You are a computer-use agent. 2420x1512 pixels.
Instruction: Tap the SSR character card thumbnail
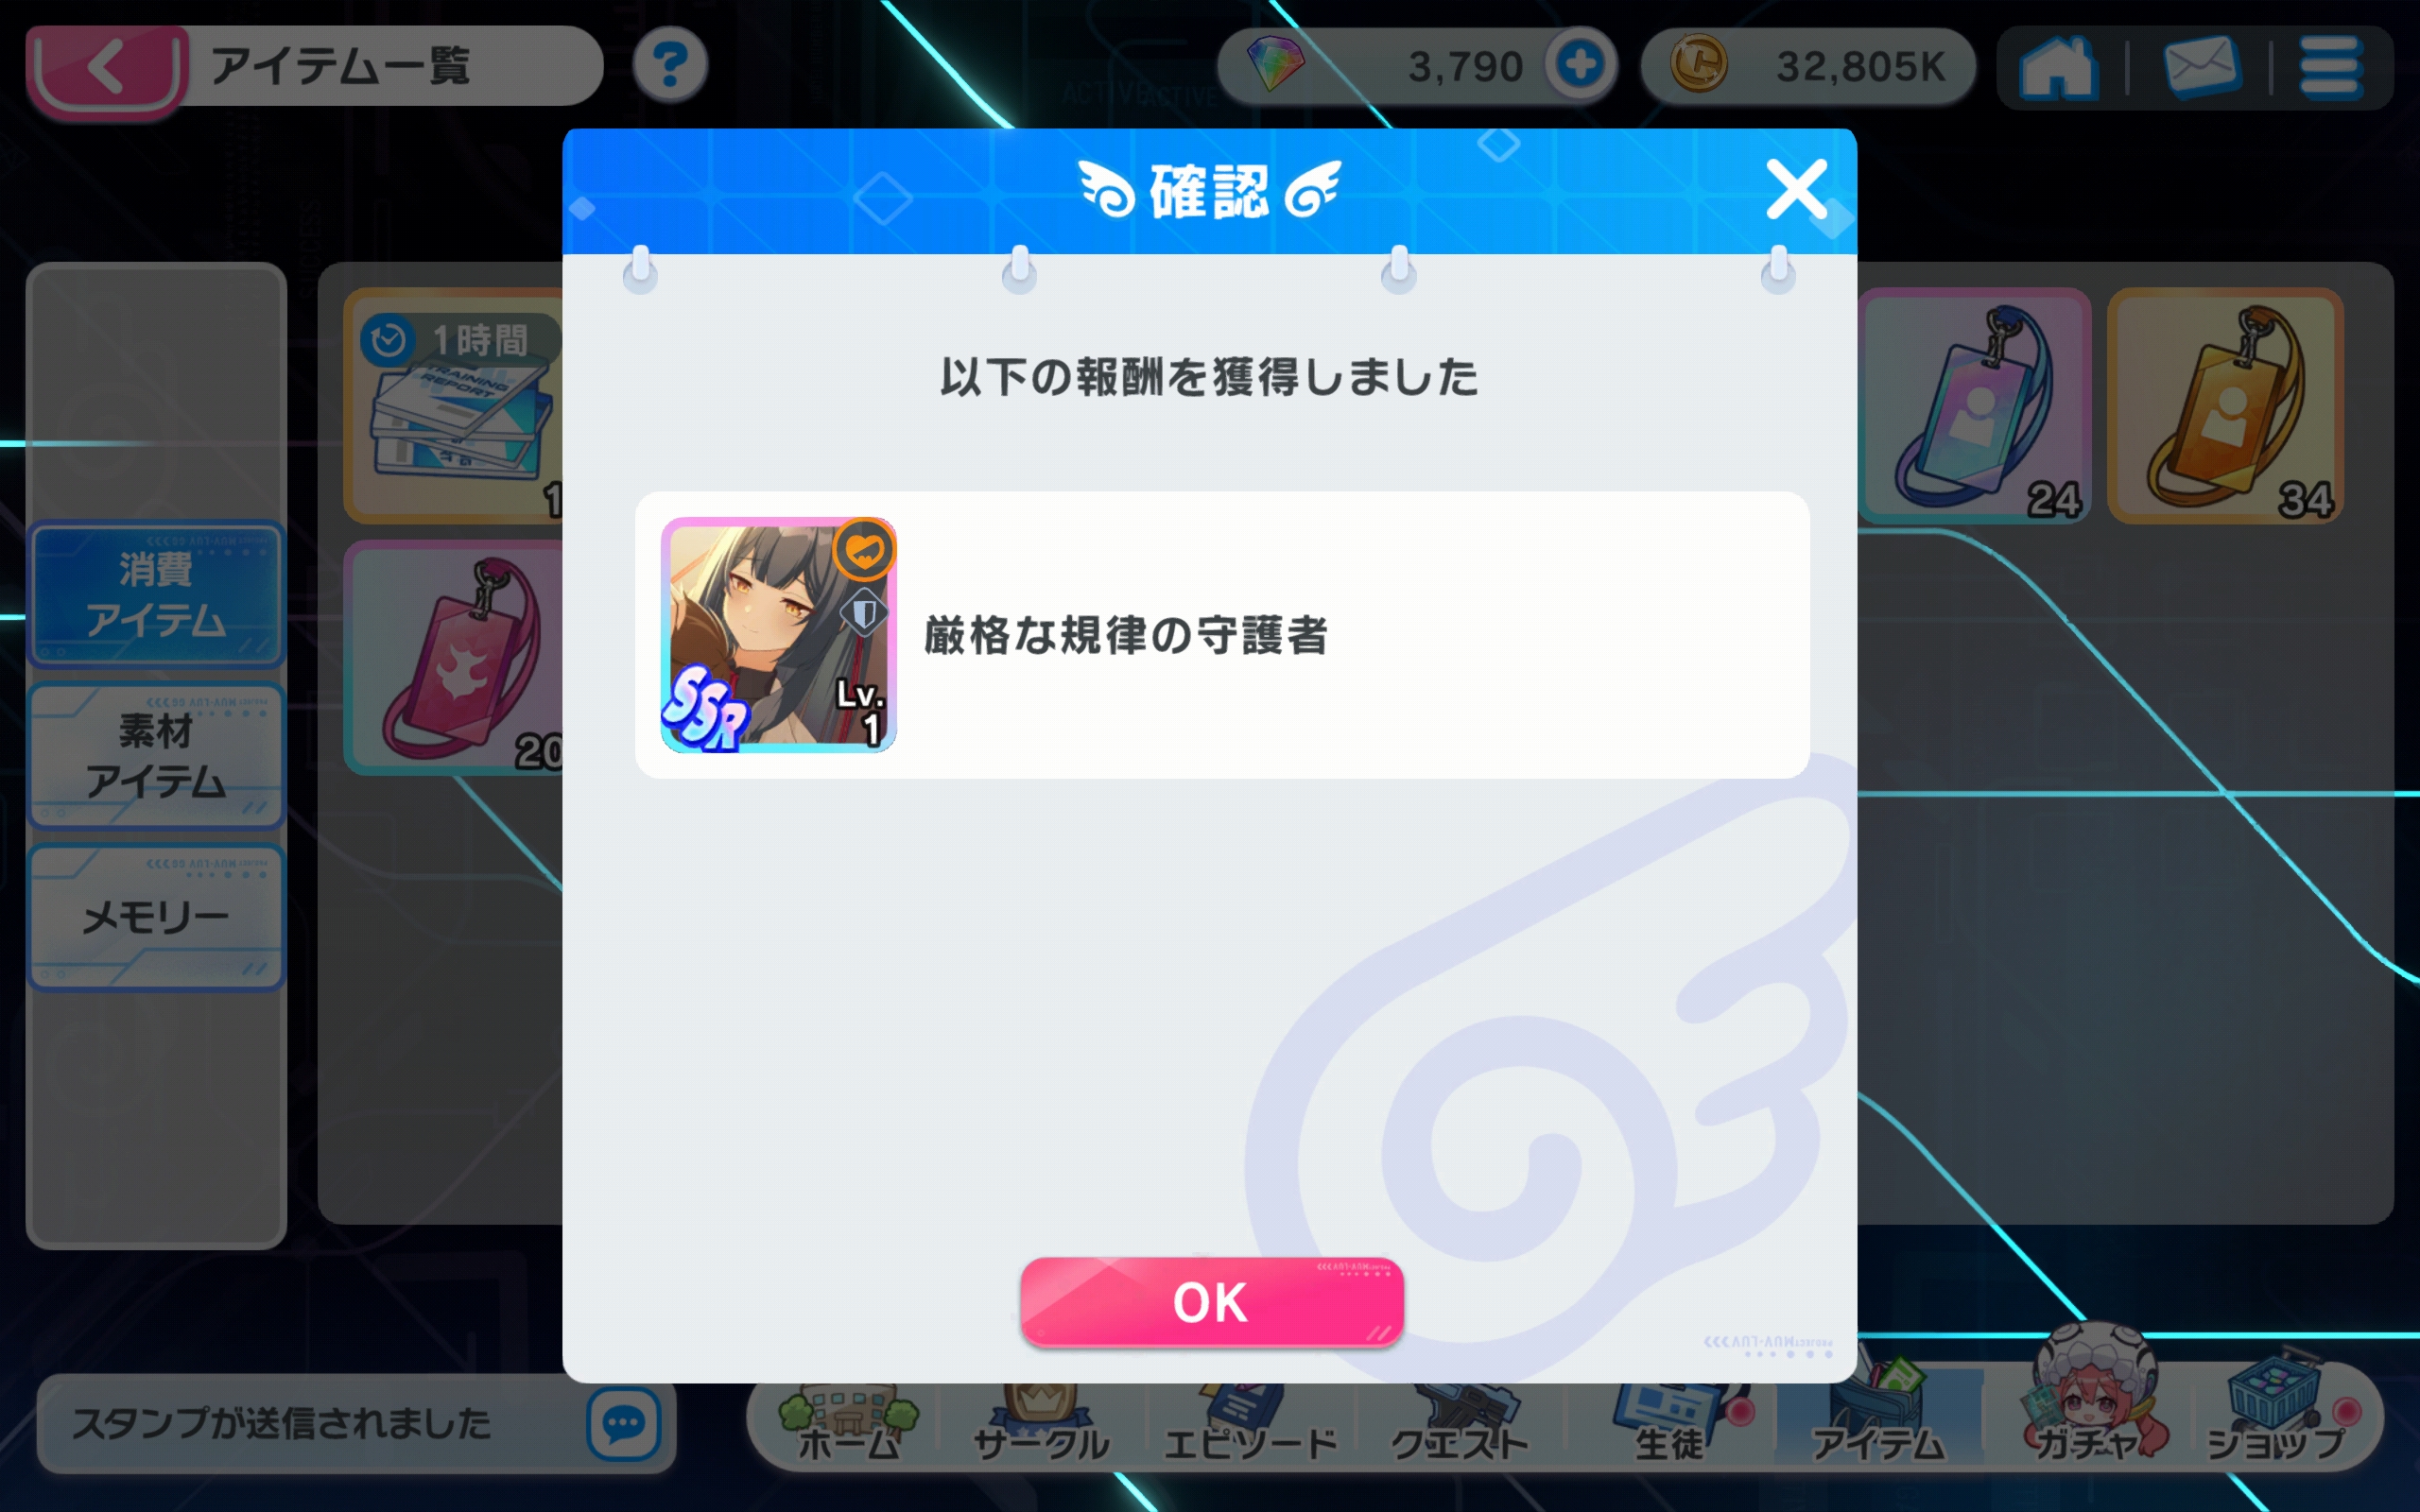pyautogui.click(x=778, y=635)
